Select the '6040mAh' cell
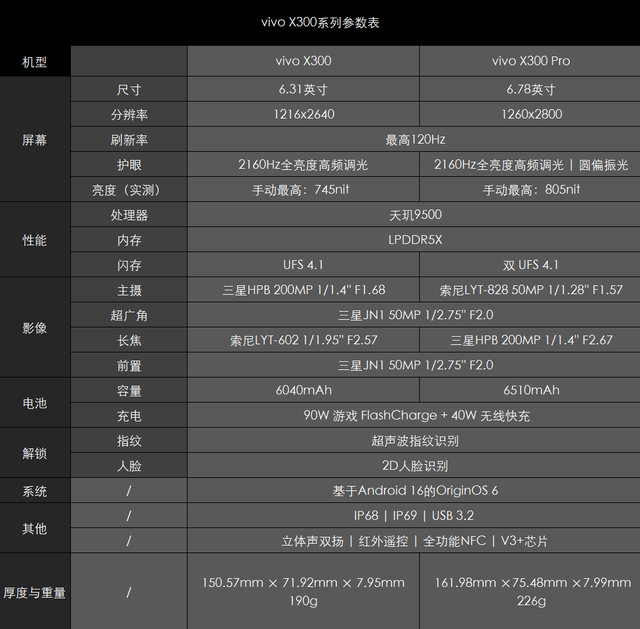This screenshot has height=629, width=640. click(303, 391)
